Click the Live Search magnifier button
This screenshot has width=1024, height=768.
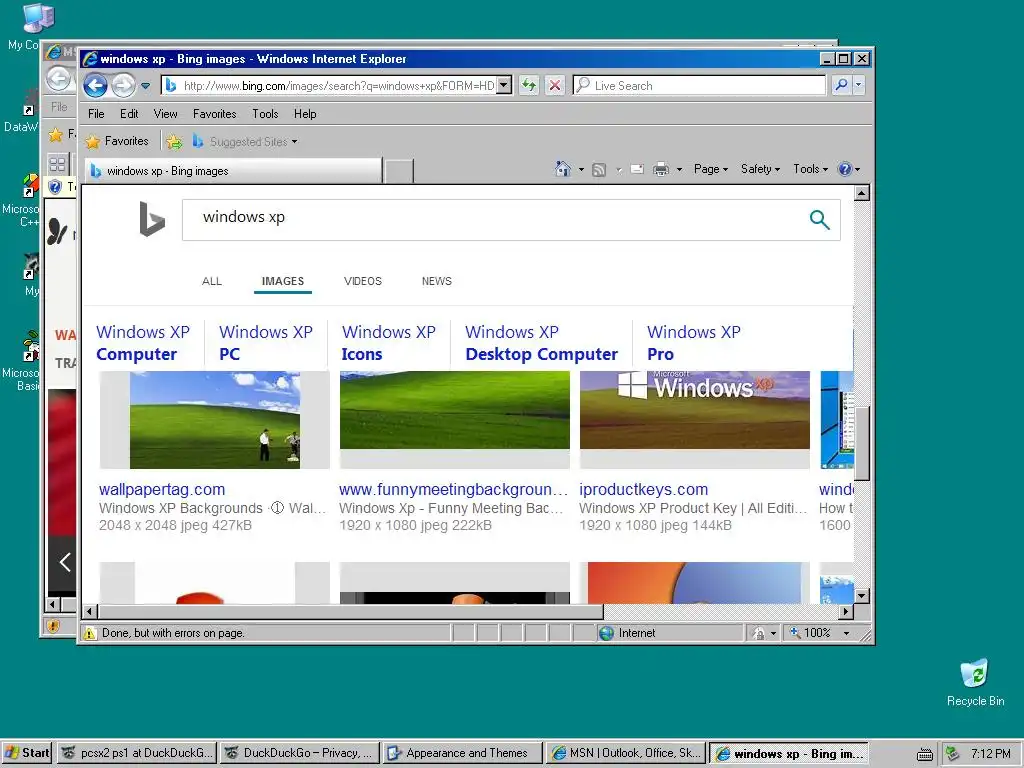[x=842, y=85]
